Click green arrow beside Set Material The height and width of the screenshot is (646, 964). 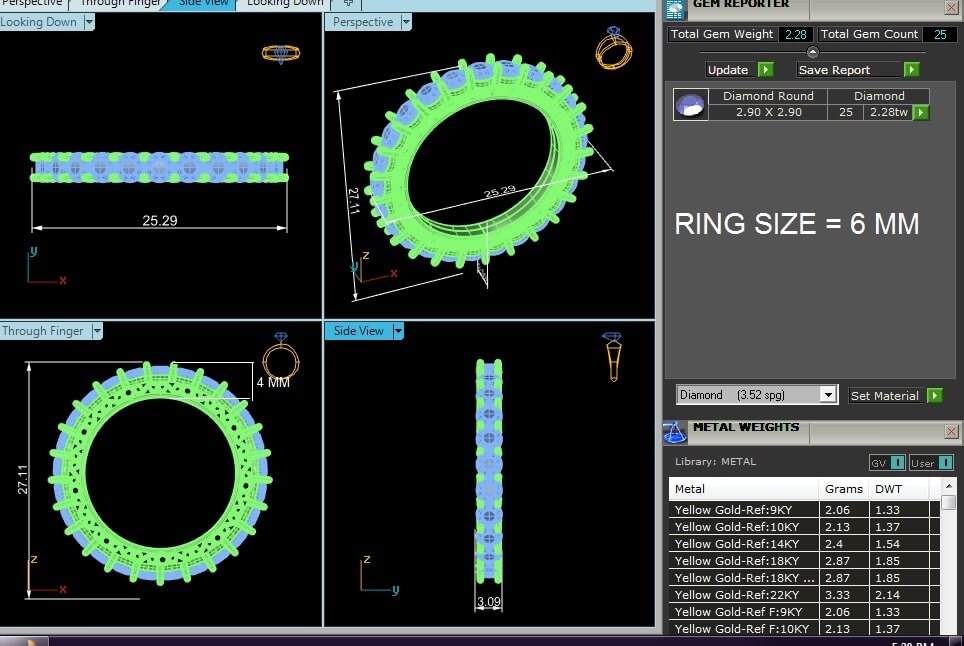point(935,395)
